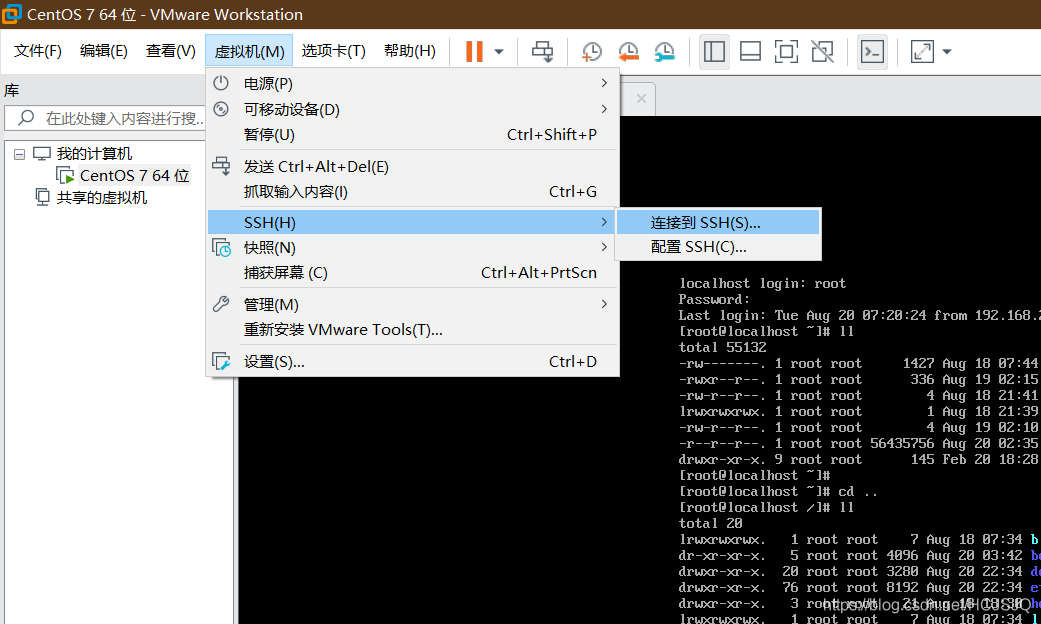Open the 管理(M) submenu
The image size is (1041, 624).
(412, 305)
